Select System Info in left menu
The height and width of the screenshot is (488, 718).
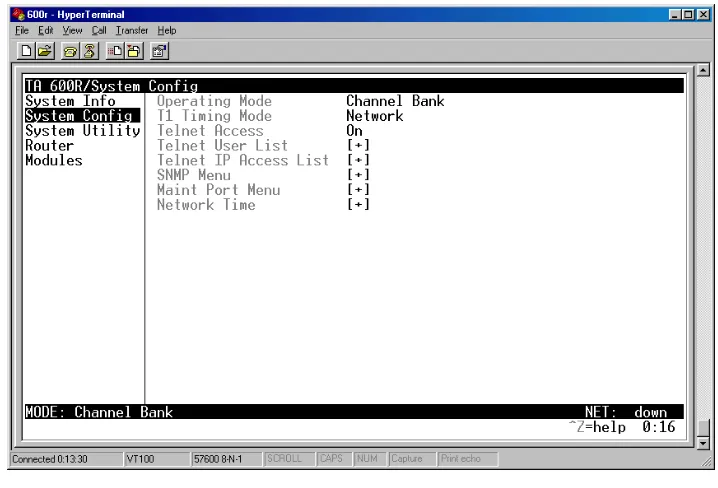coord(70,101)
